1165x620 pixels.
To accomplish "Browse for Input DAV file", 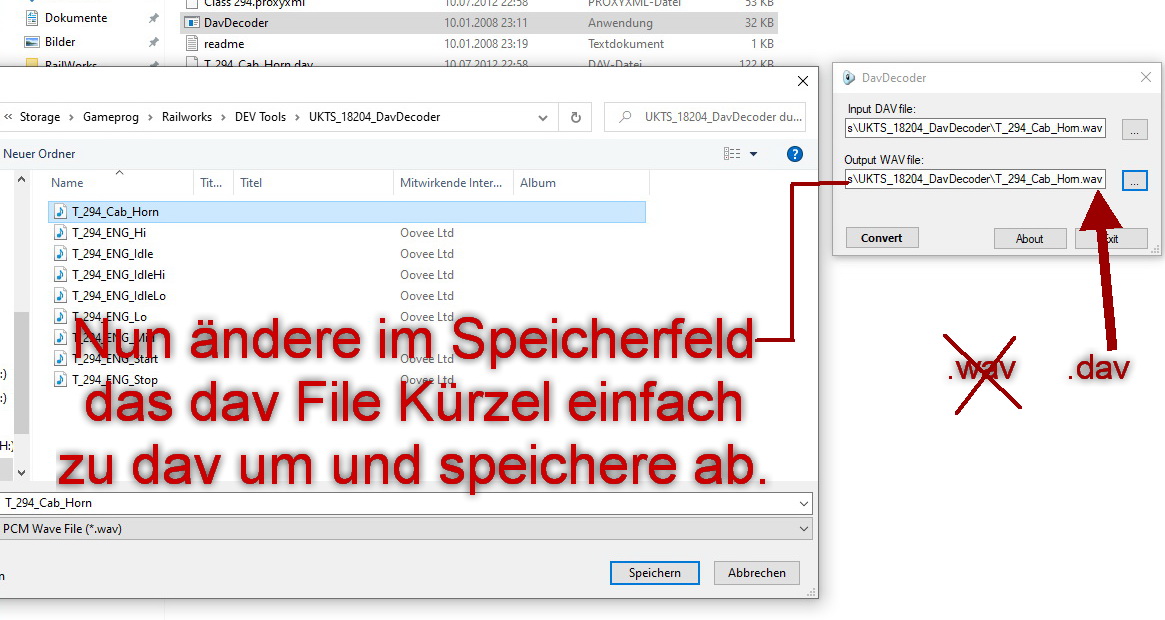I will click(x=1135, y=129).
